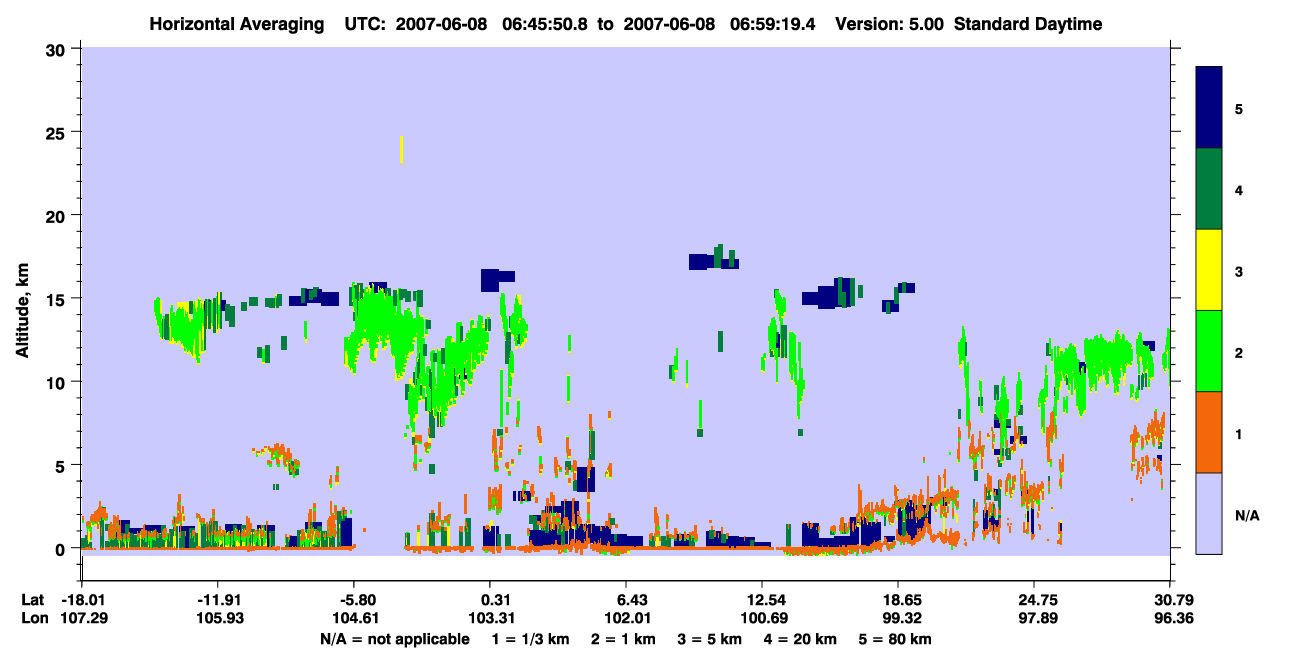
Task: Click latitude value -11.91
Action: pos(217,600)
